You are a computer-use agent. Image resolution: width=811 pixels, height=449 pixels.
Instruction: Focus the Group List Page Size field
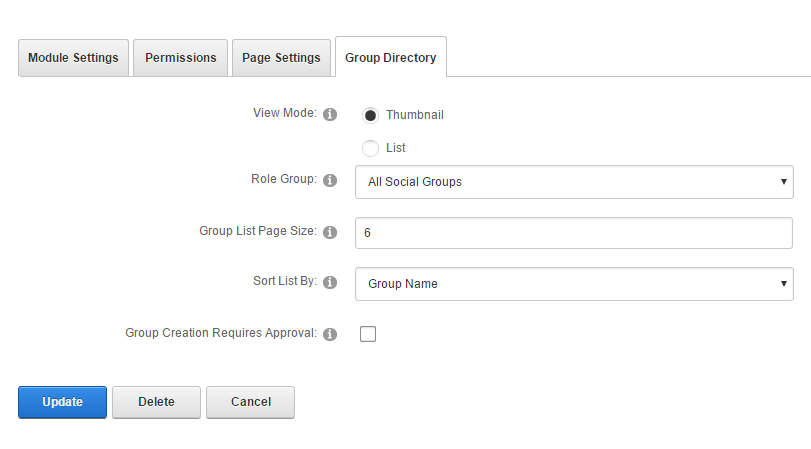pos(574,233)
